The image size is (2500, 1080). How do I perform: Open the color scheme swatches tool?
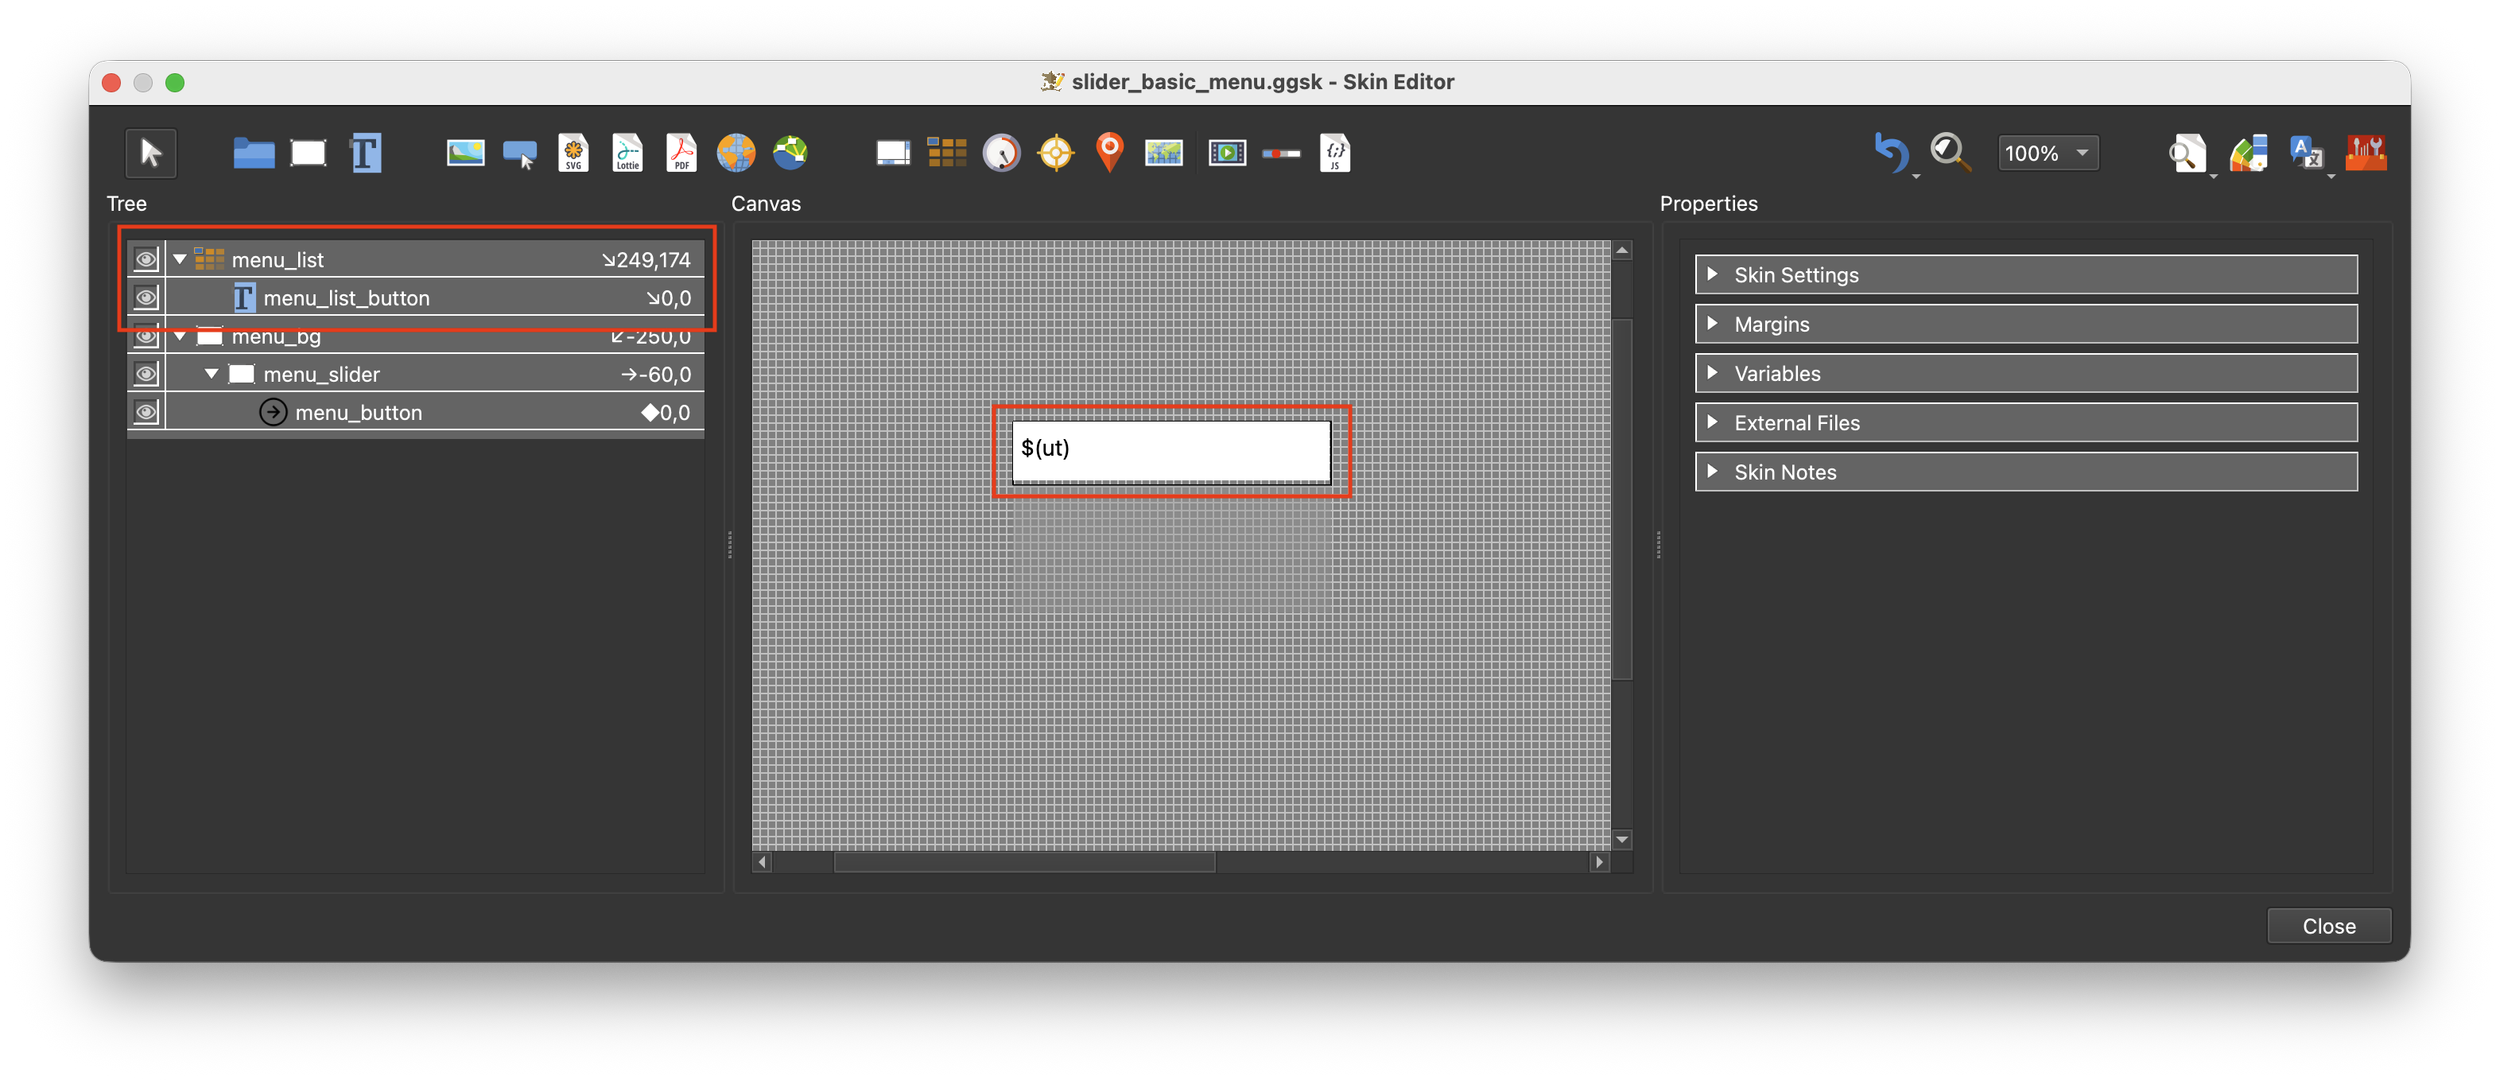pyautogui.click(x=2248, y=153)
